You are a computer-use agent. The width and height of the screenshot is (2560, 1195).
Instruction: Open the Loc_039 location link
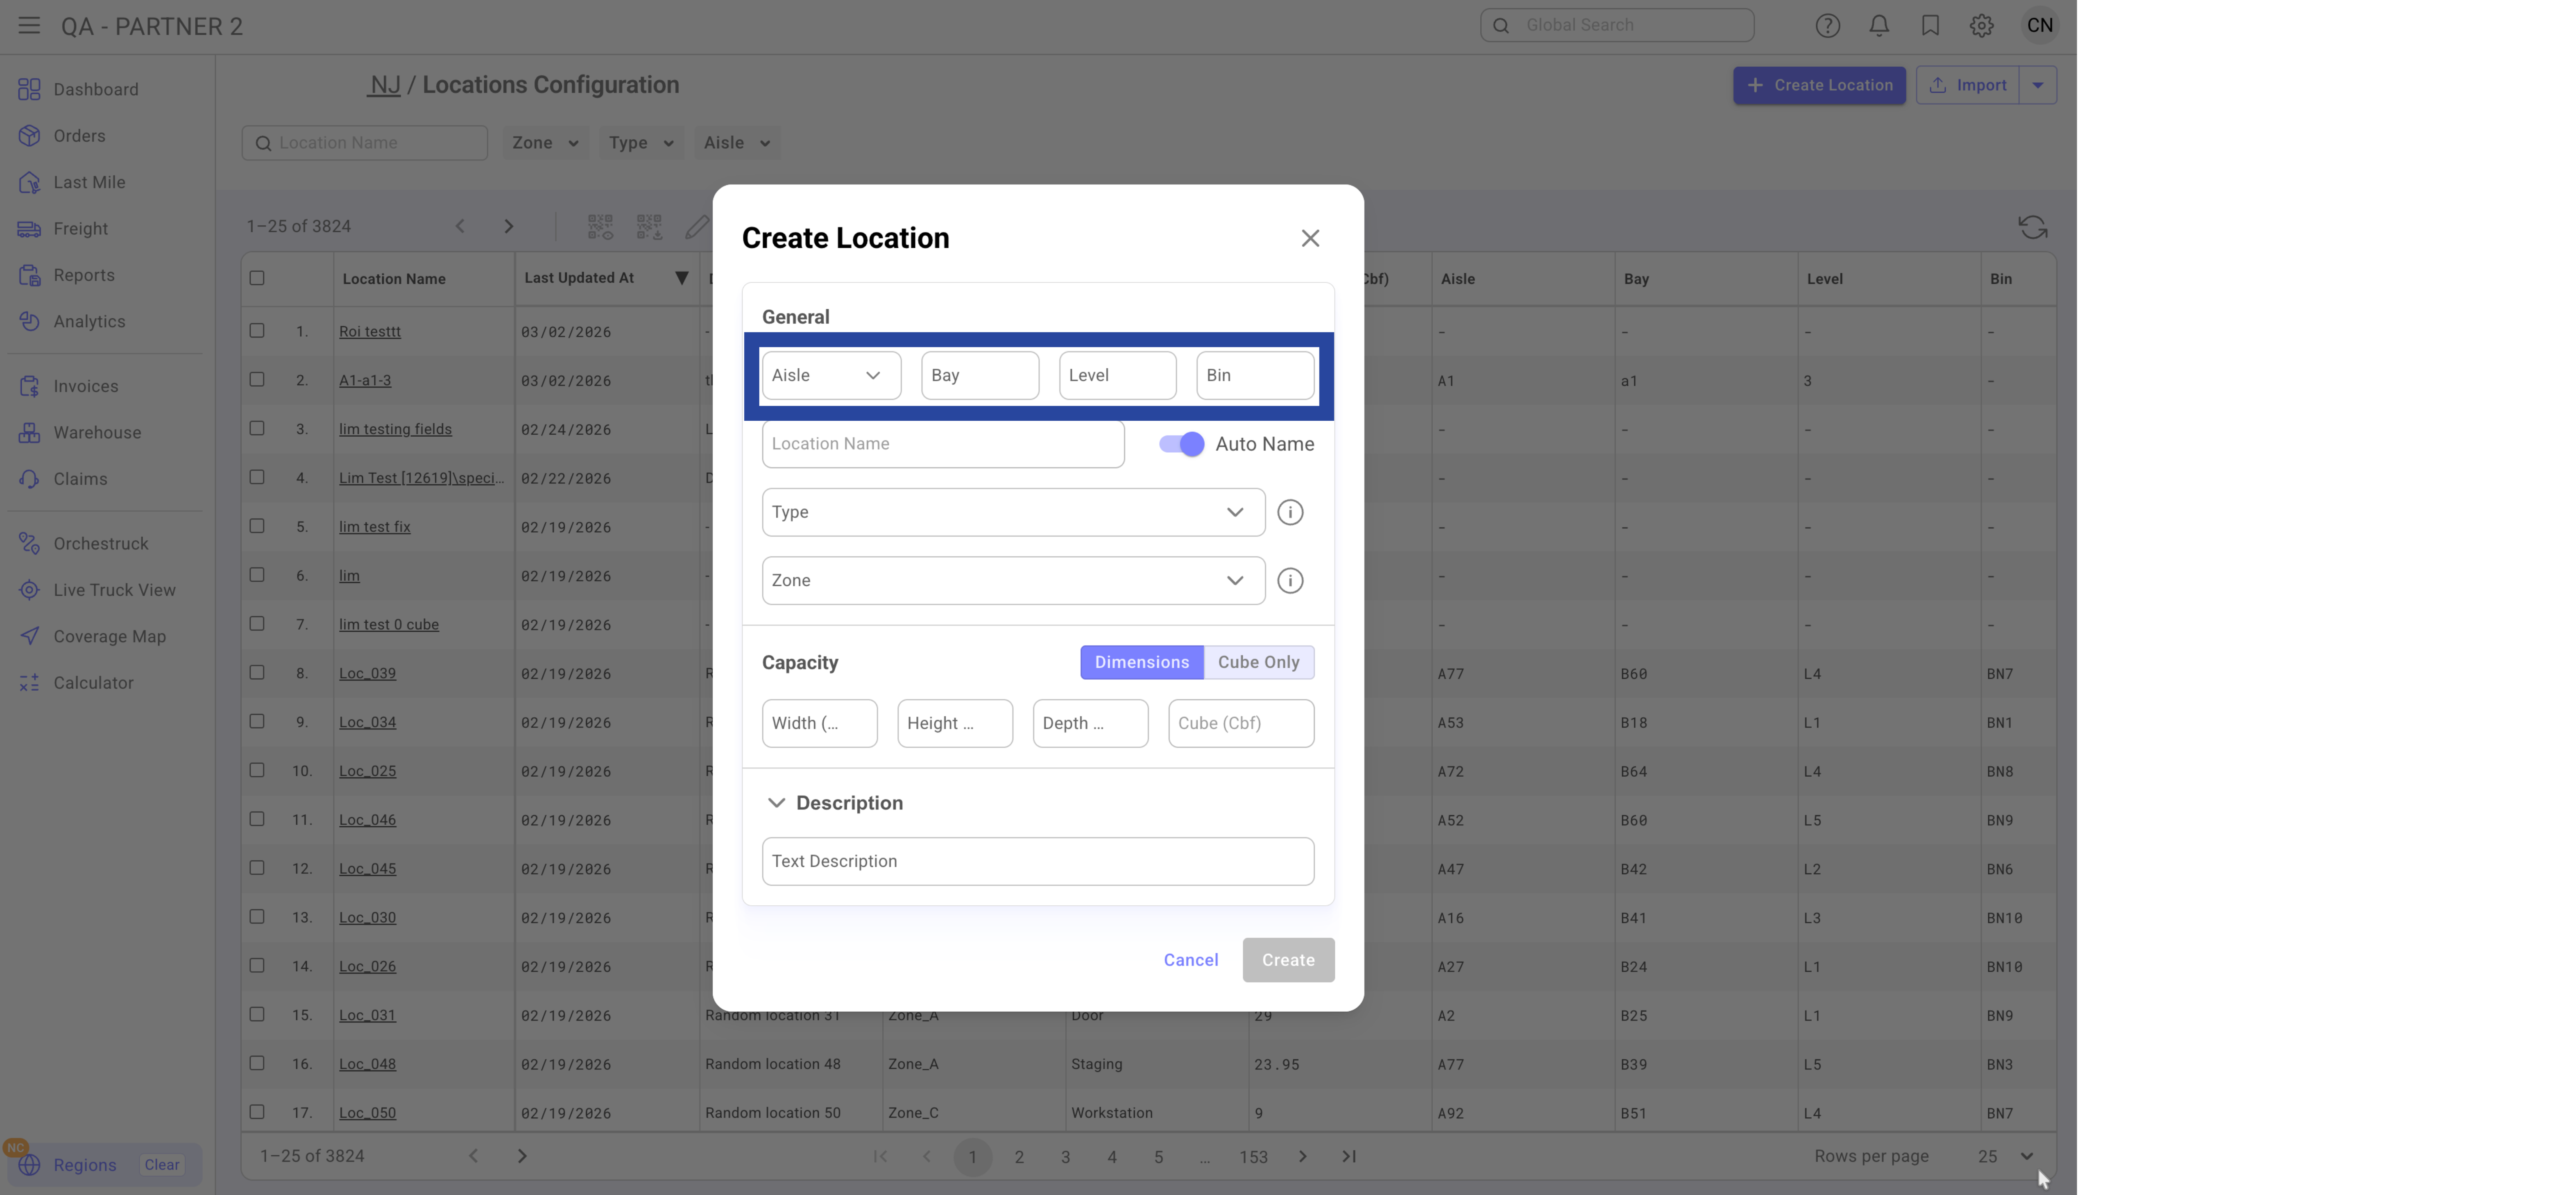(367, 673)
